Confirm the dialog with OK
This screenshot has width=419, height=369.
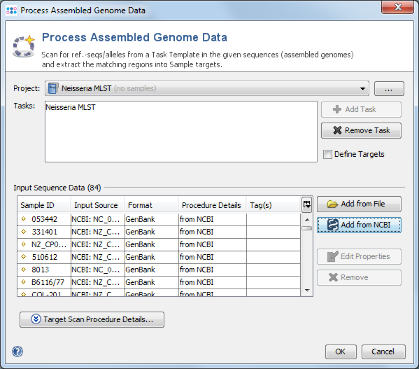[x=341, y=351]
